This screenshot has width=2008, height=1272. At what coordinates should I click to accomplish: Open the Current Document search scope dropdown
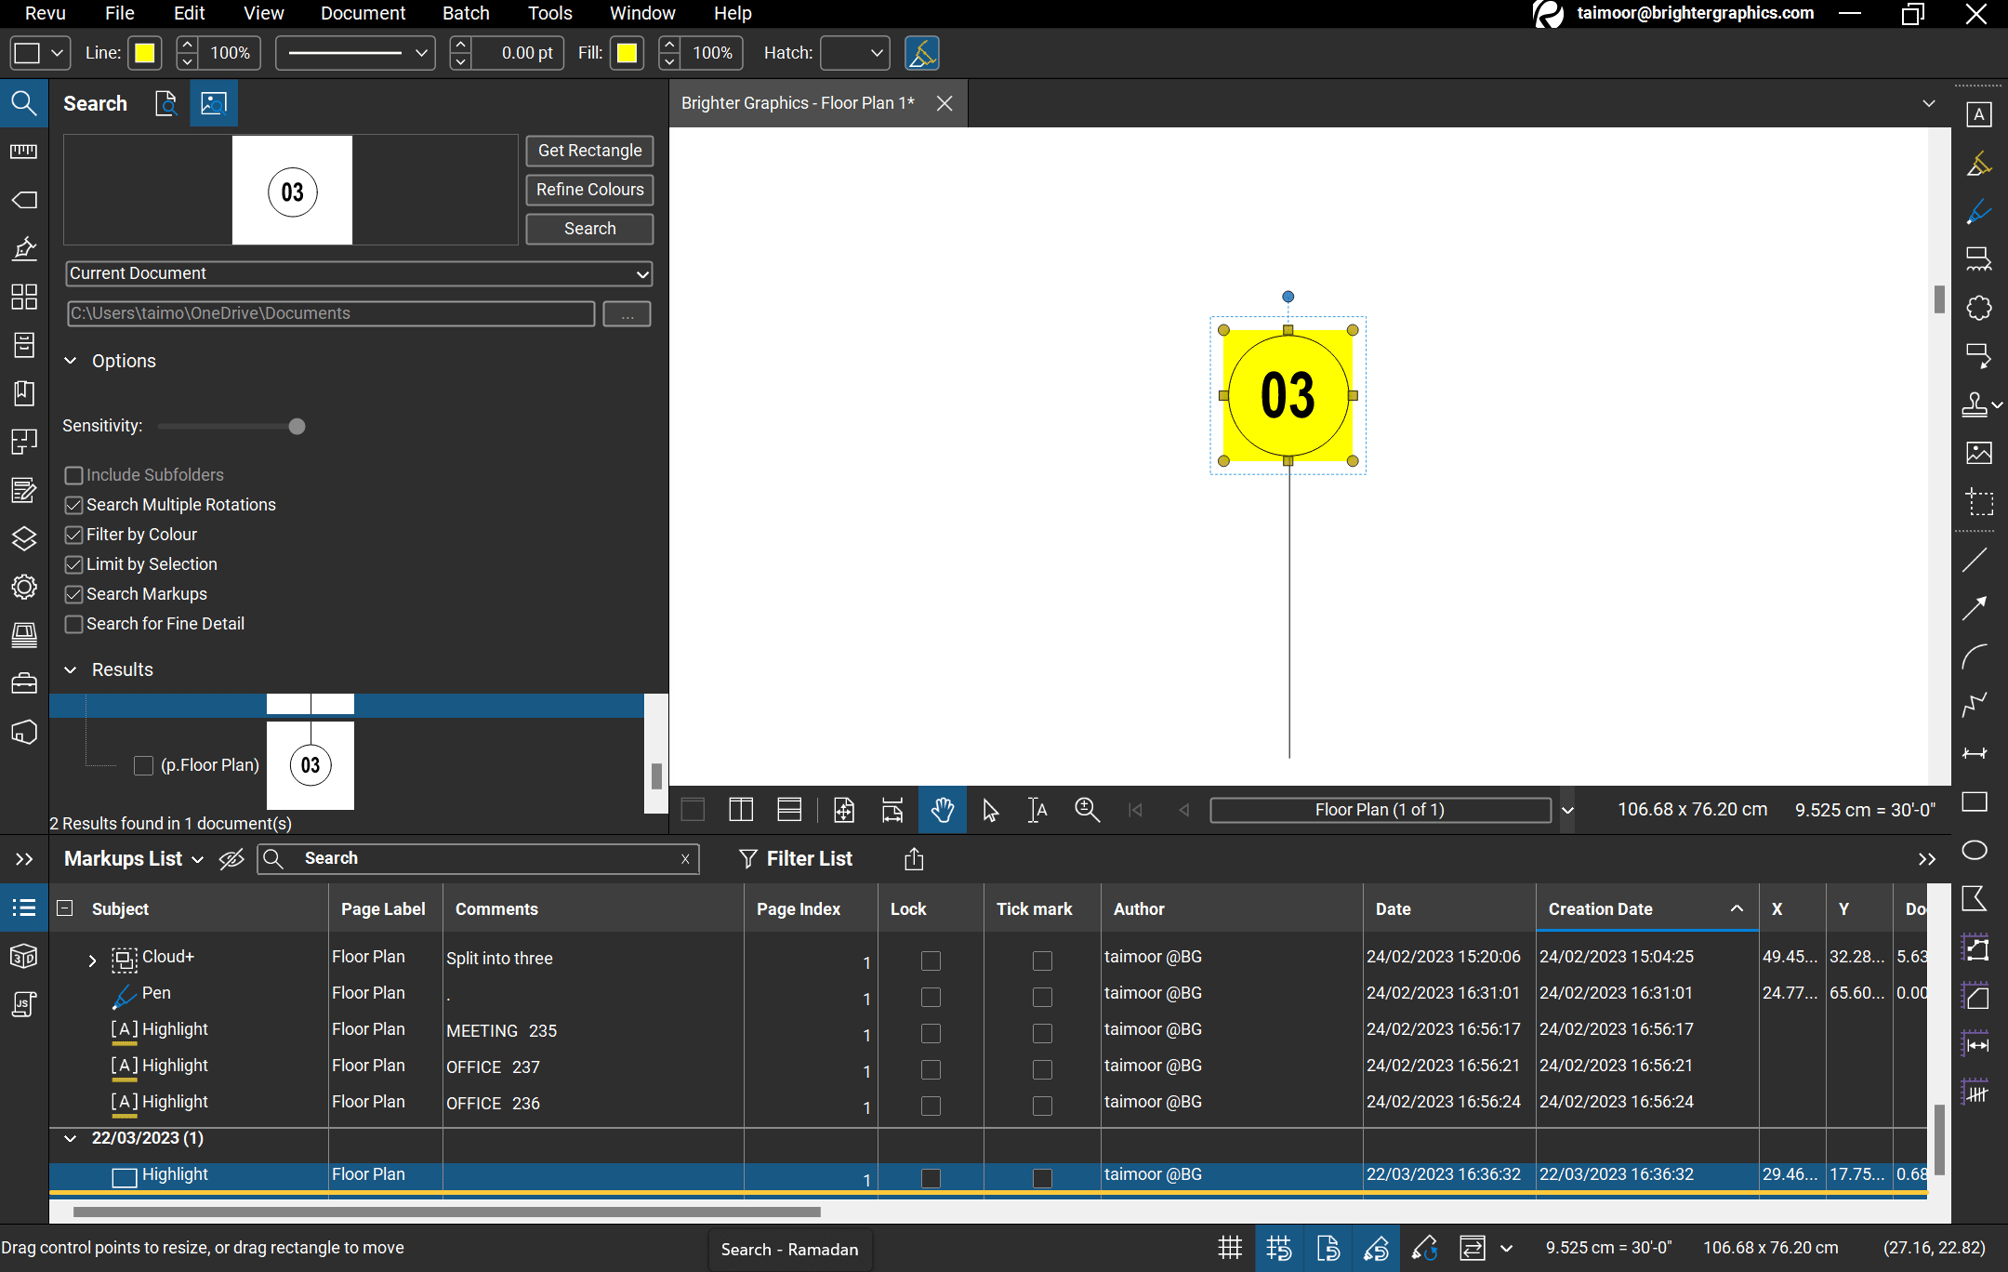643,273
